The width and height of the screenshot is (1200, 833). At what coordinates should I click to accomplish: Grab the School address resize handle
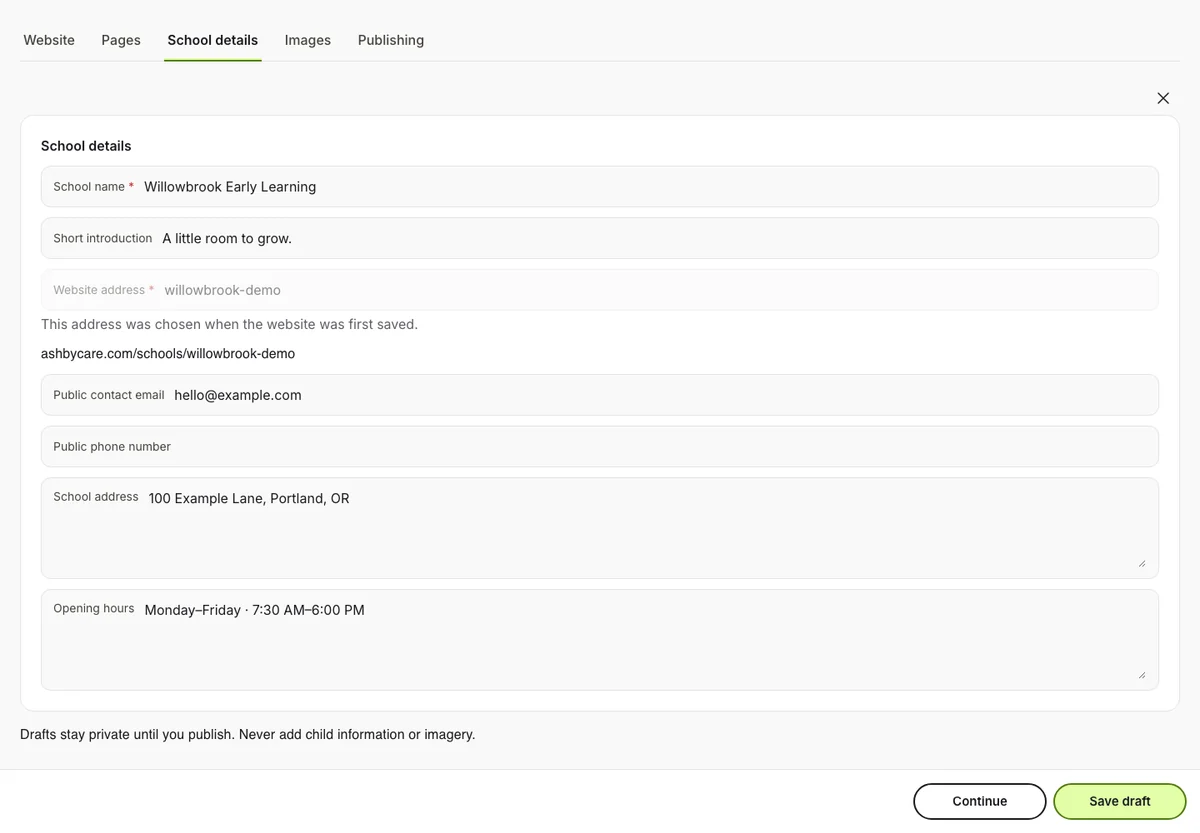(1142, 563)
